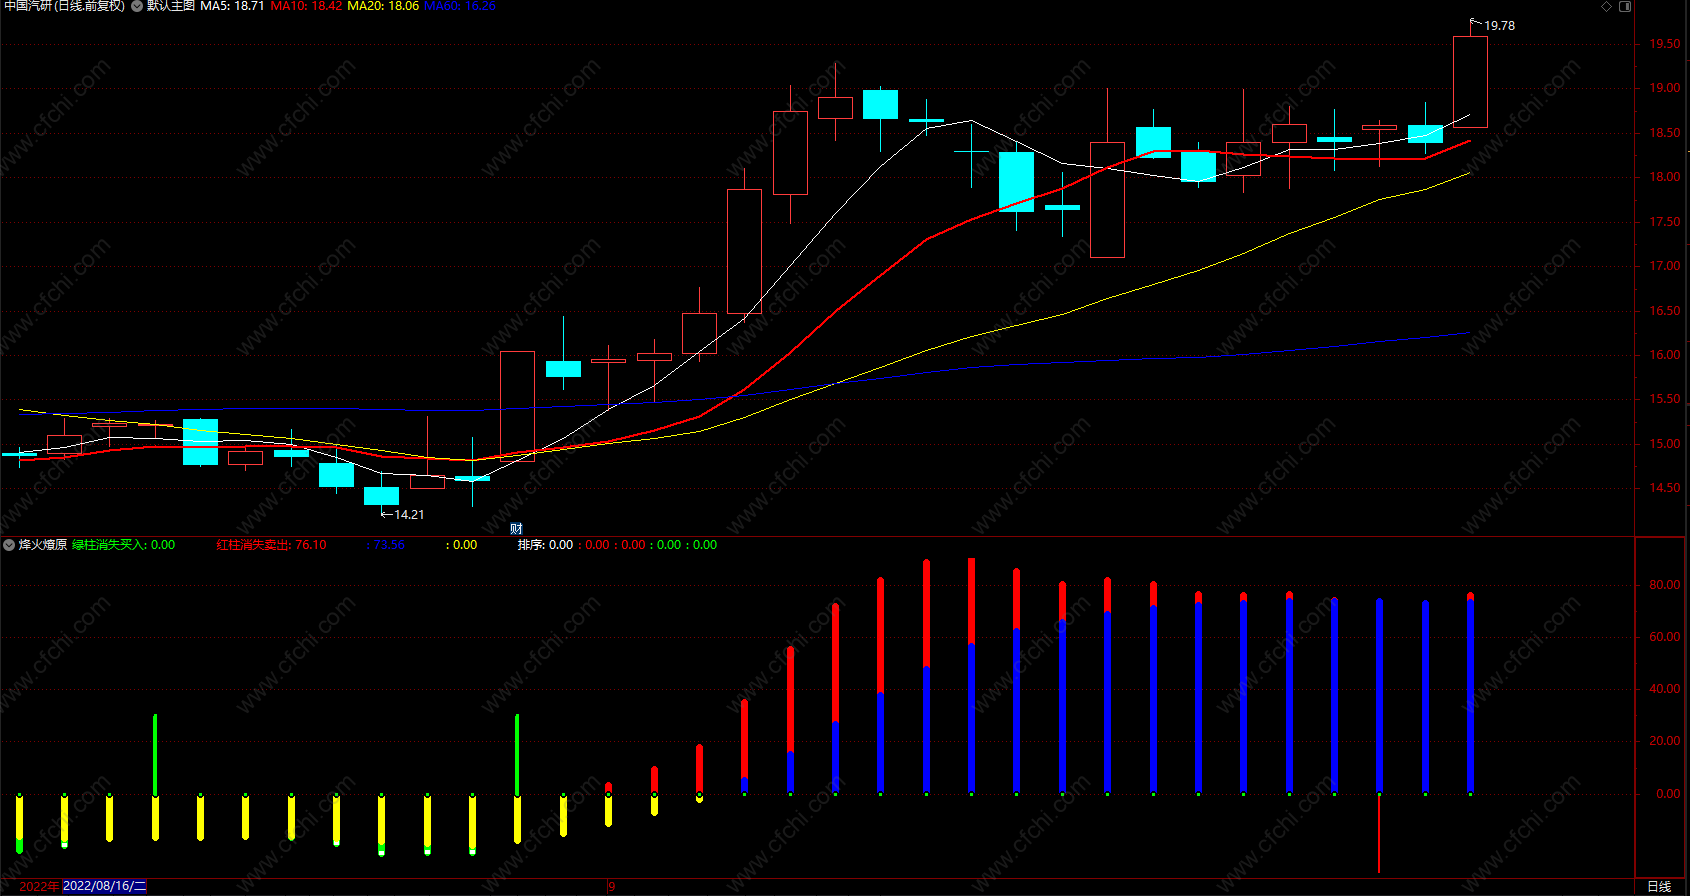
Task: Click the 财 marker below the chart
Action: [516, 529]
